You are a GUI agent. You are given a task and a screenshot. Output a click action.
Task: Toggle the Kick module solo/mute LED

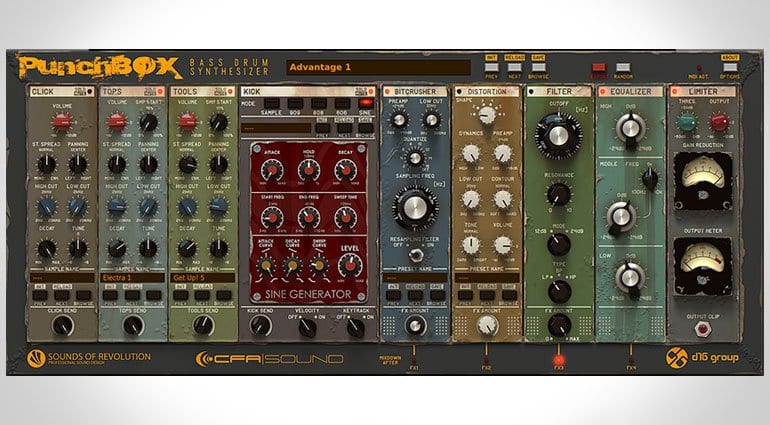371,92
